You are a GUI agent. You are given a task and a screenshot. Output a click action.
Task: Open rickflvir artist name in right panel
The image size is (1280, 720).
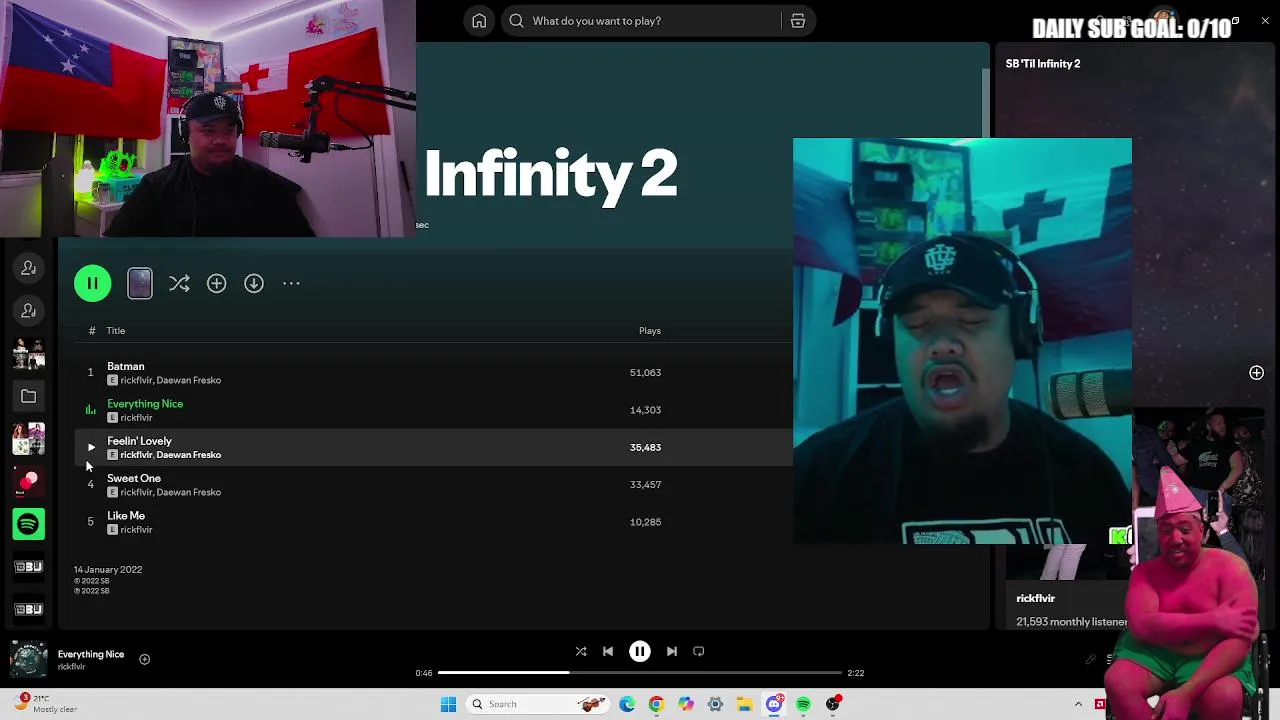coord(1035,599)
